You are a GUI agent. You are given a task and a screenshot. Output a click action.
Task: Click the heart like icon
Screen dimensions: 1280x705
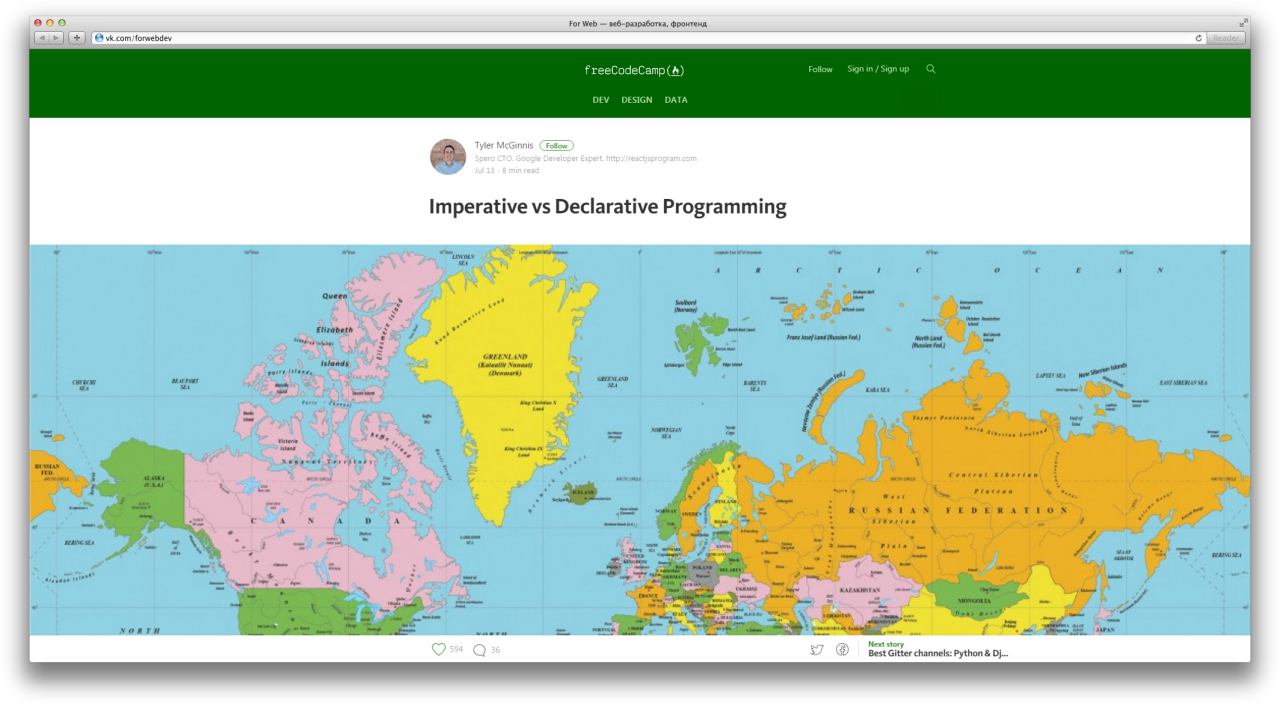(437, 649)
